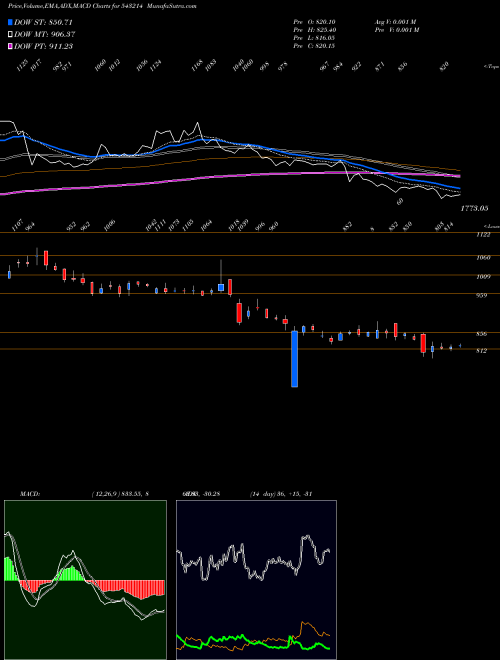Click the 'Pre L: 816.05' value

[x=314, y=38]
